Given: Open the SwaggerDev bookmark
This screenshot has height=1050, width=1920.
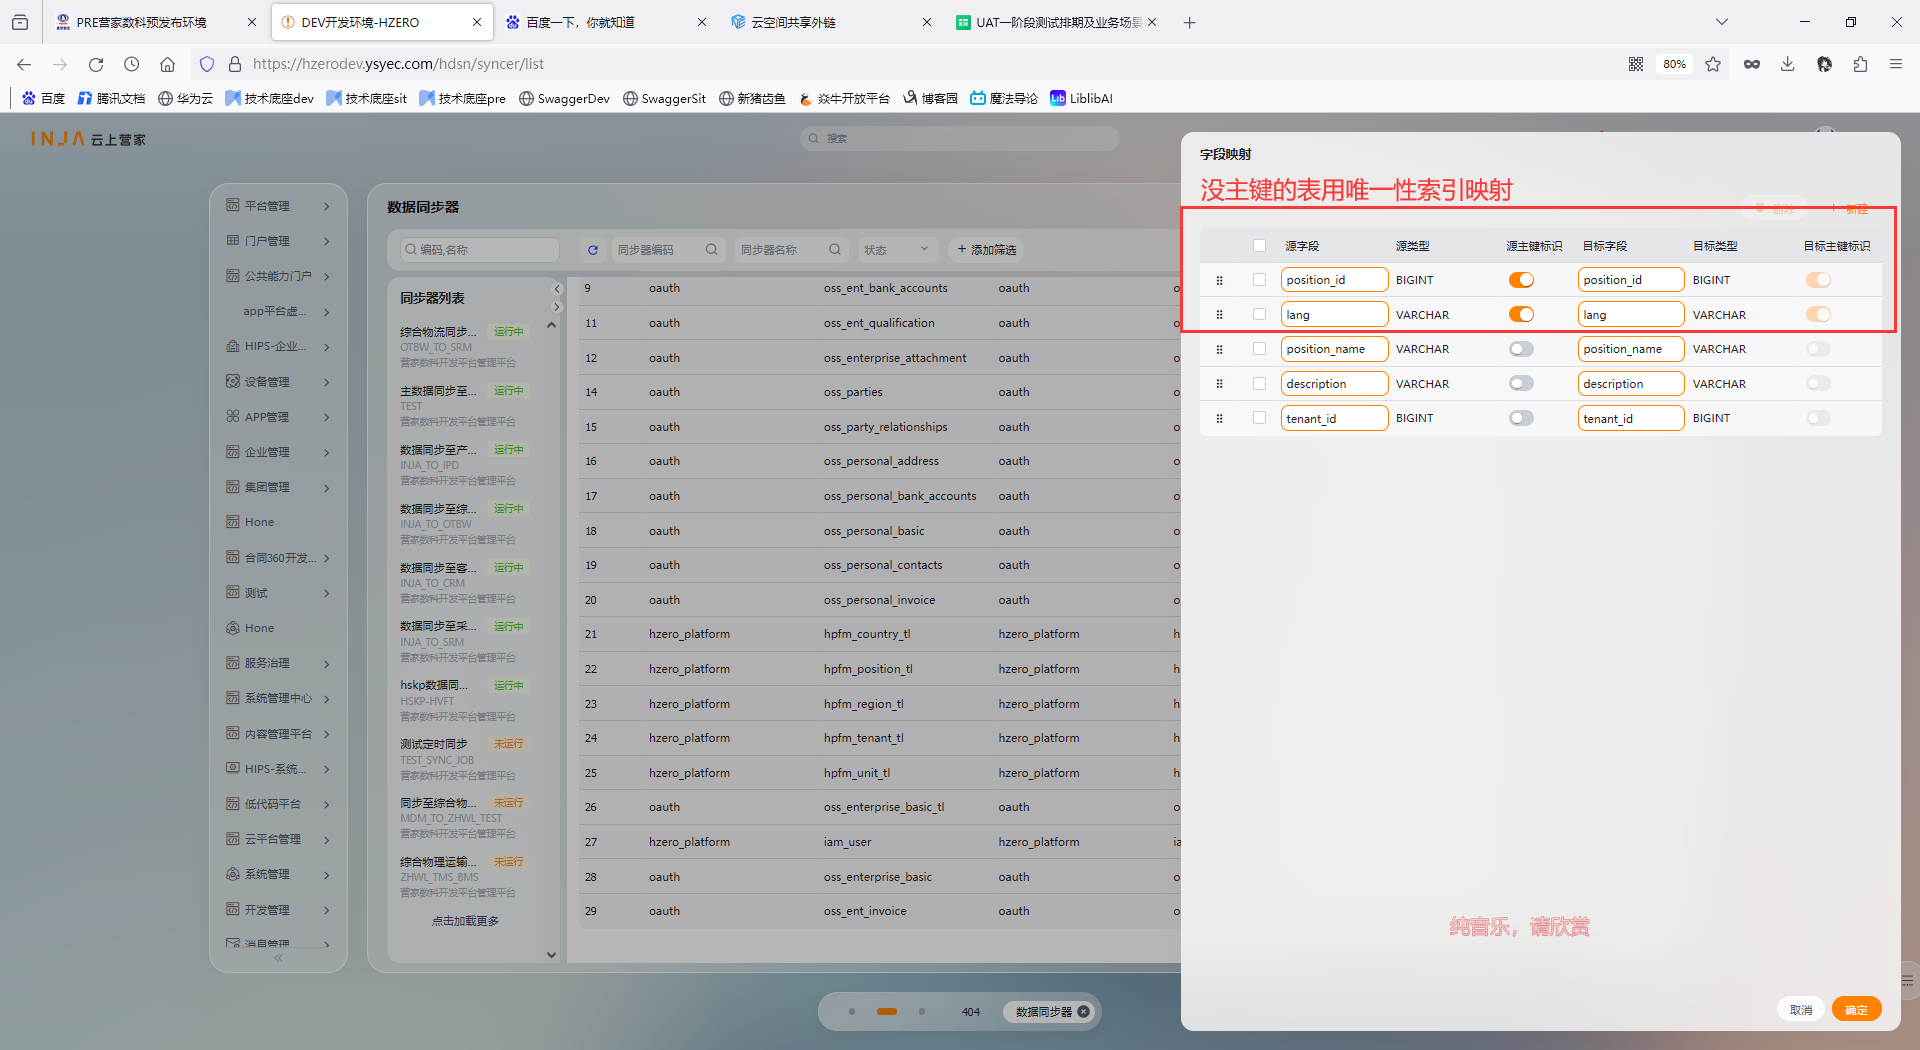Looking at the screenshot, I should coord(564,98).
